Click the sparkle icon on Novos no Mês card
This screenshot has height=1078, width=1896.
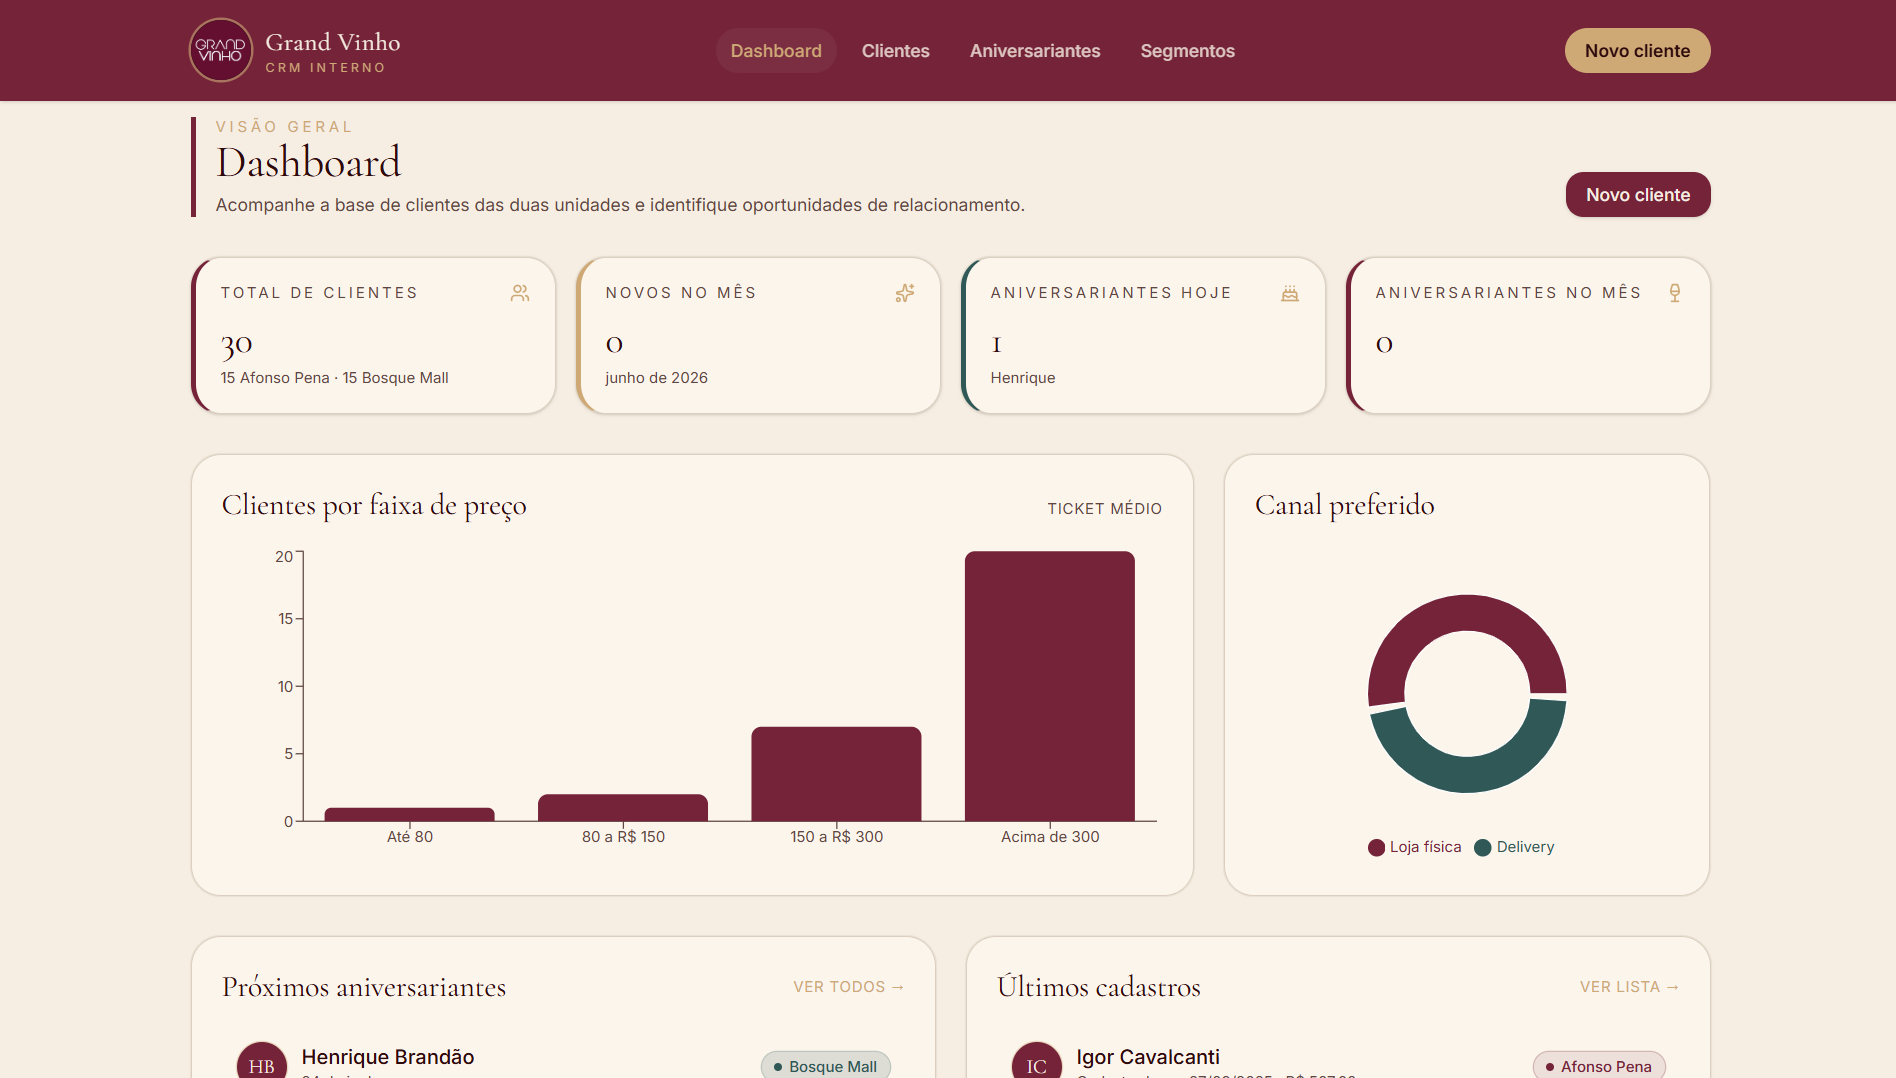(905, 293)
